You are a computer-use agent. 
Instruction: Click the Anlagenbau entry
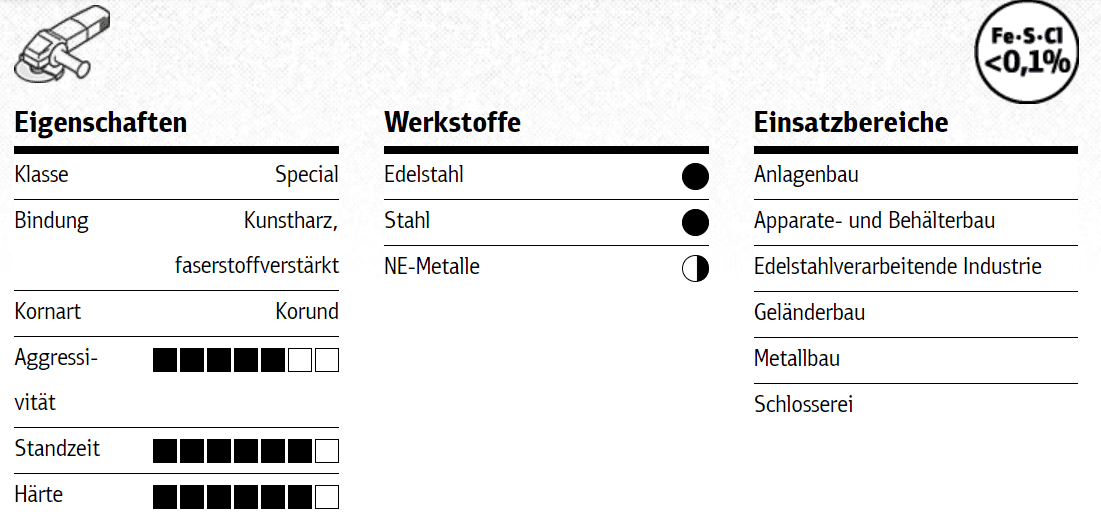click(806, 175)
